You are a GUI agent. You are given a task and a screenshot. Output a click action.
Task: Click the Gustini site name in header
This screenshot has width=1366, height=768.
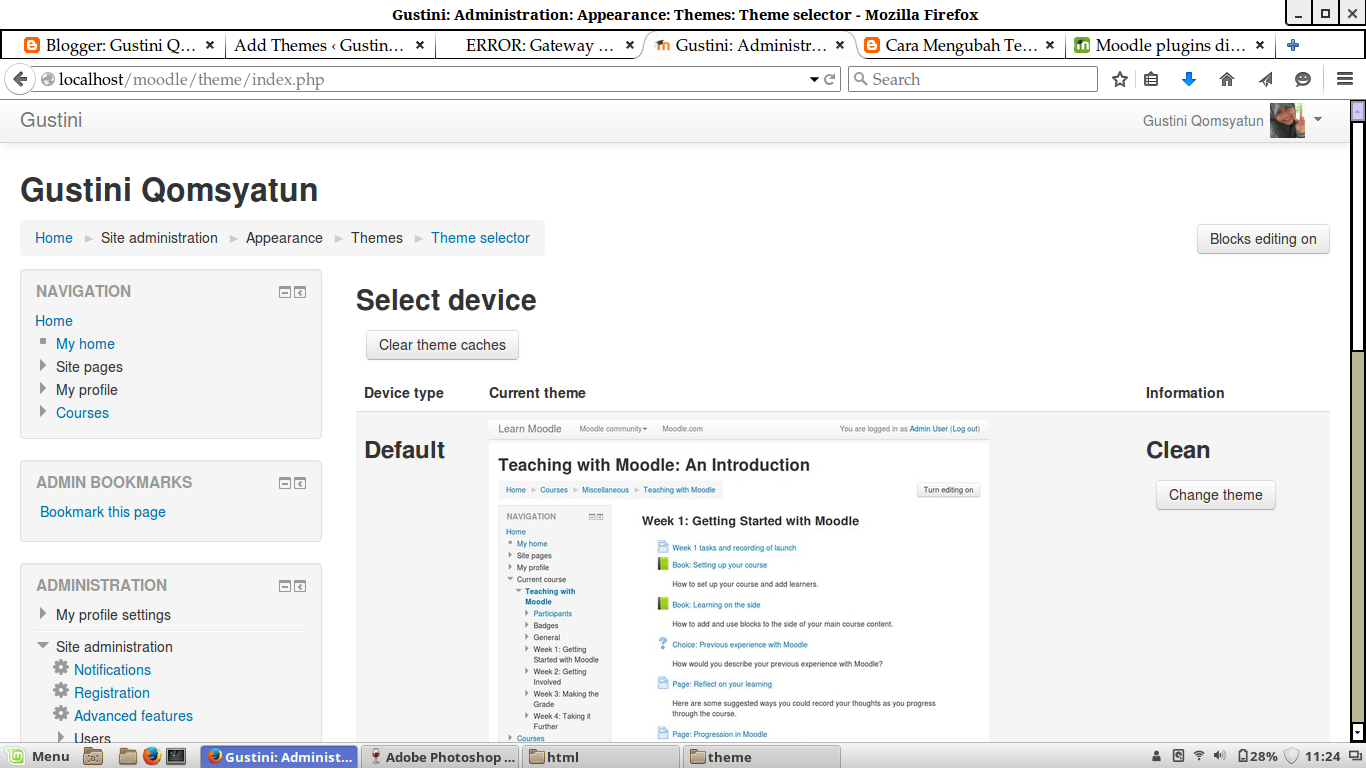51,120
